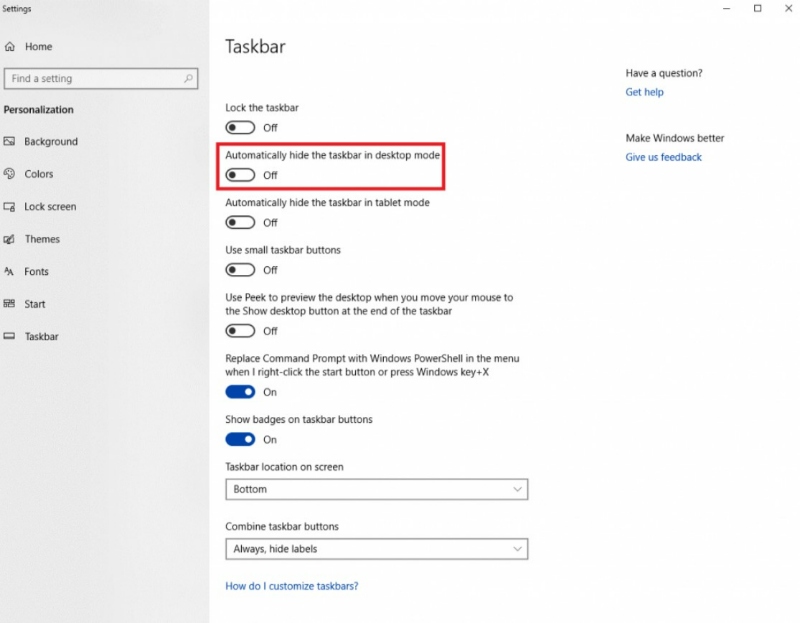Click the Start tiles icon

9,304
